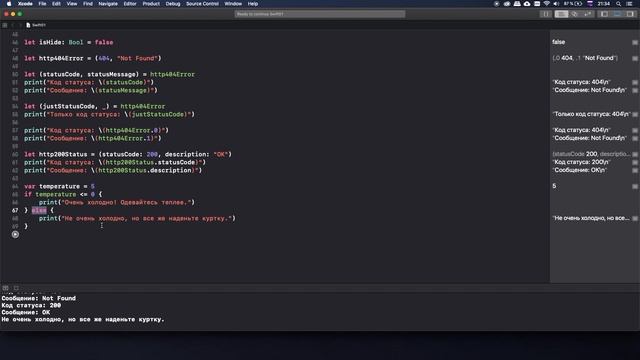Click the battery 87% indicator
The height and width of the screenshot is (360, 640).
pos(573,4)
